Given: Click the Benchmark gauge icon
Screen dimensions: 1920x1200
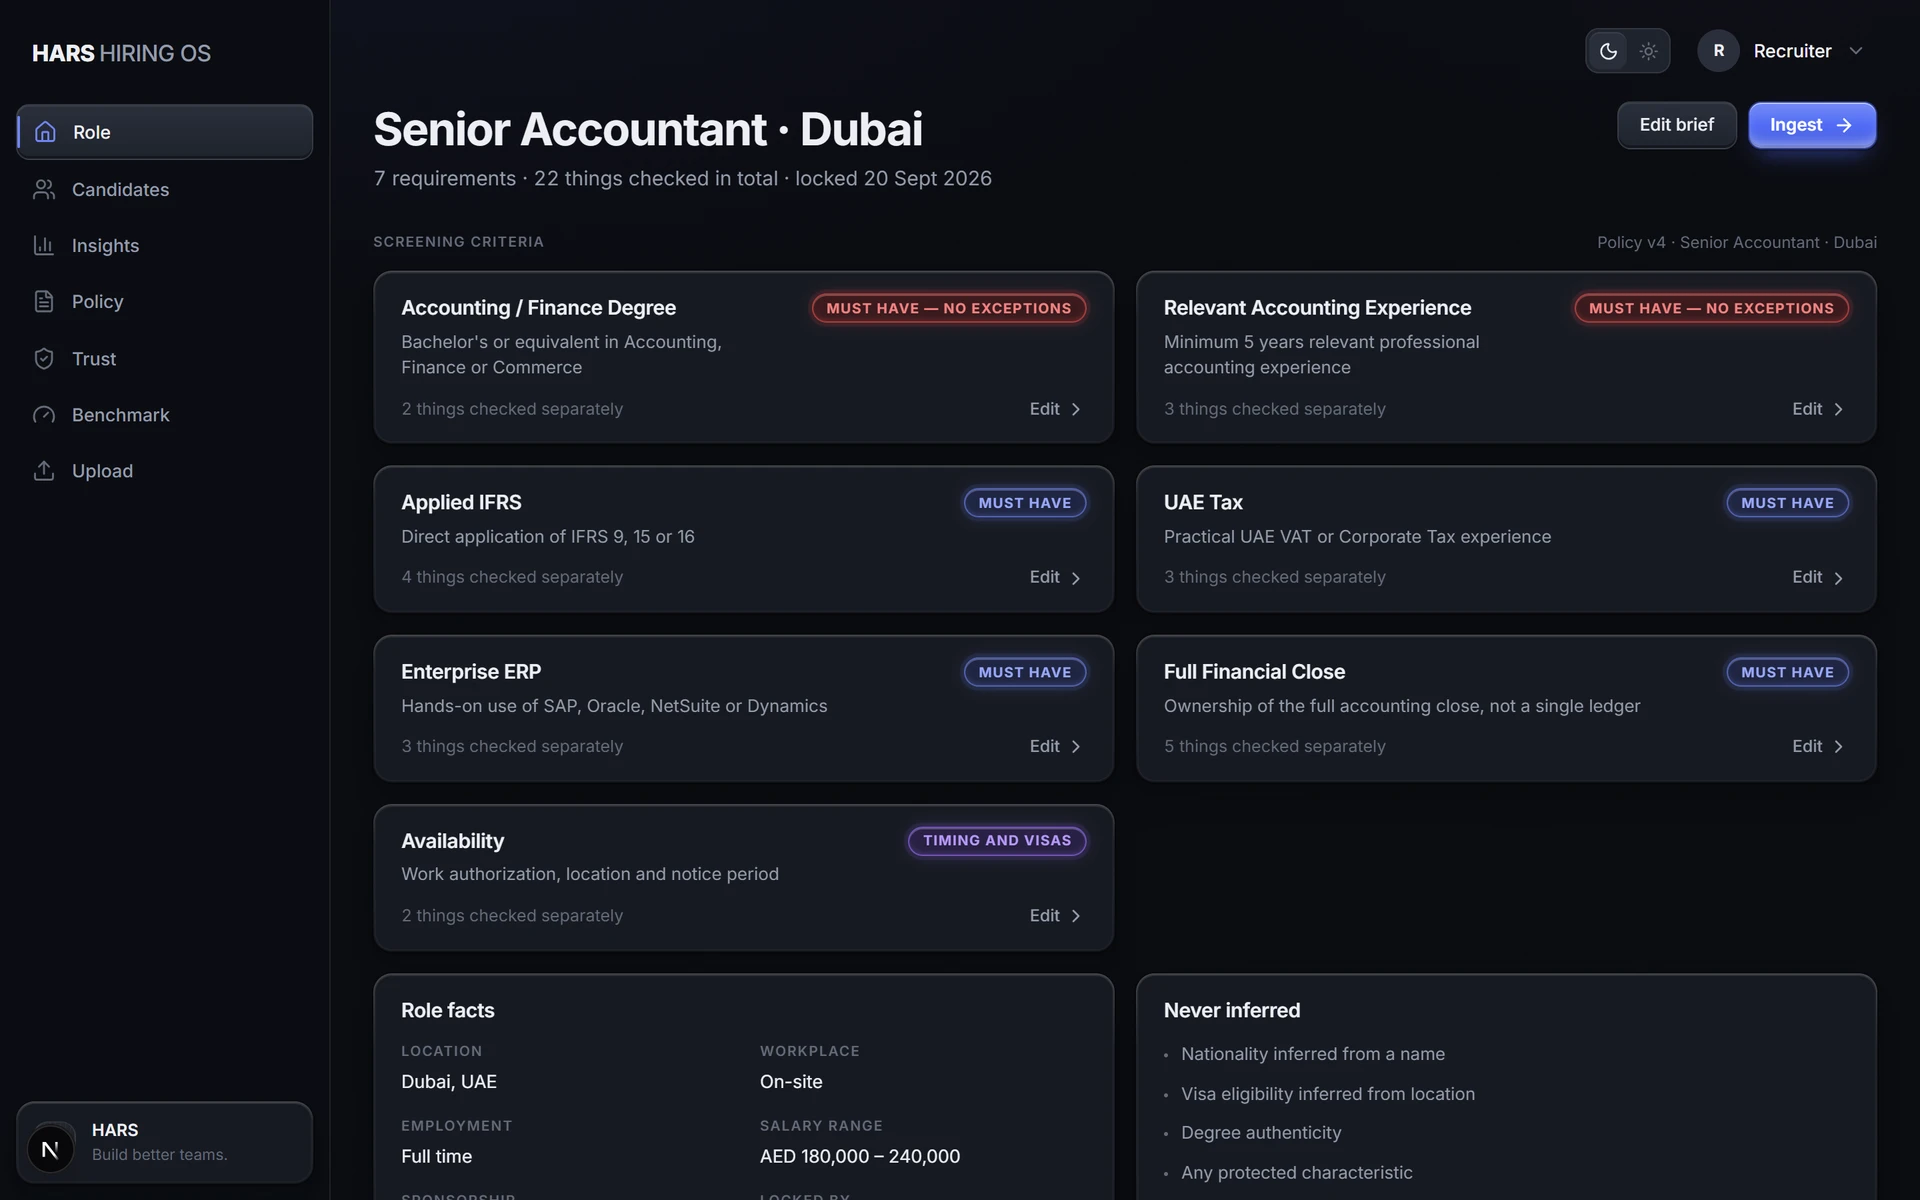Looking at the screenshot, I should 44,414.
